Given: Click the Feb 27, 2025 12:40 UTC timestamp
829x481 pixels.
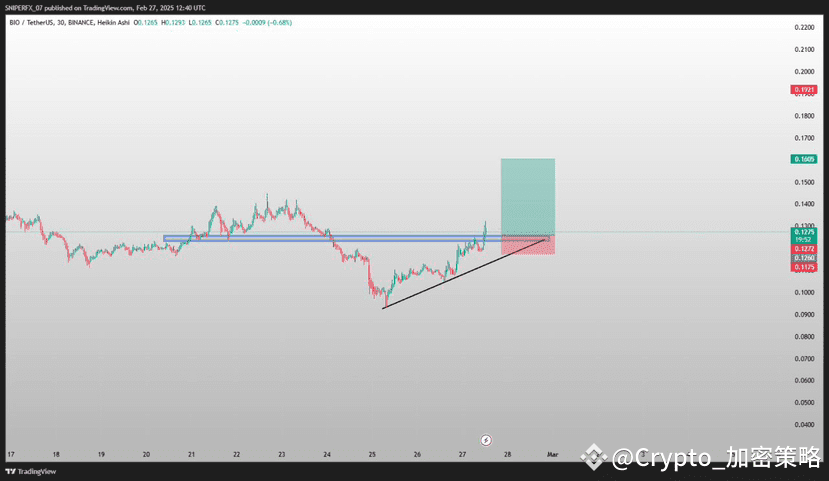Looking at the screenshot, I should 171,8.
